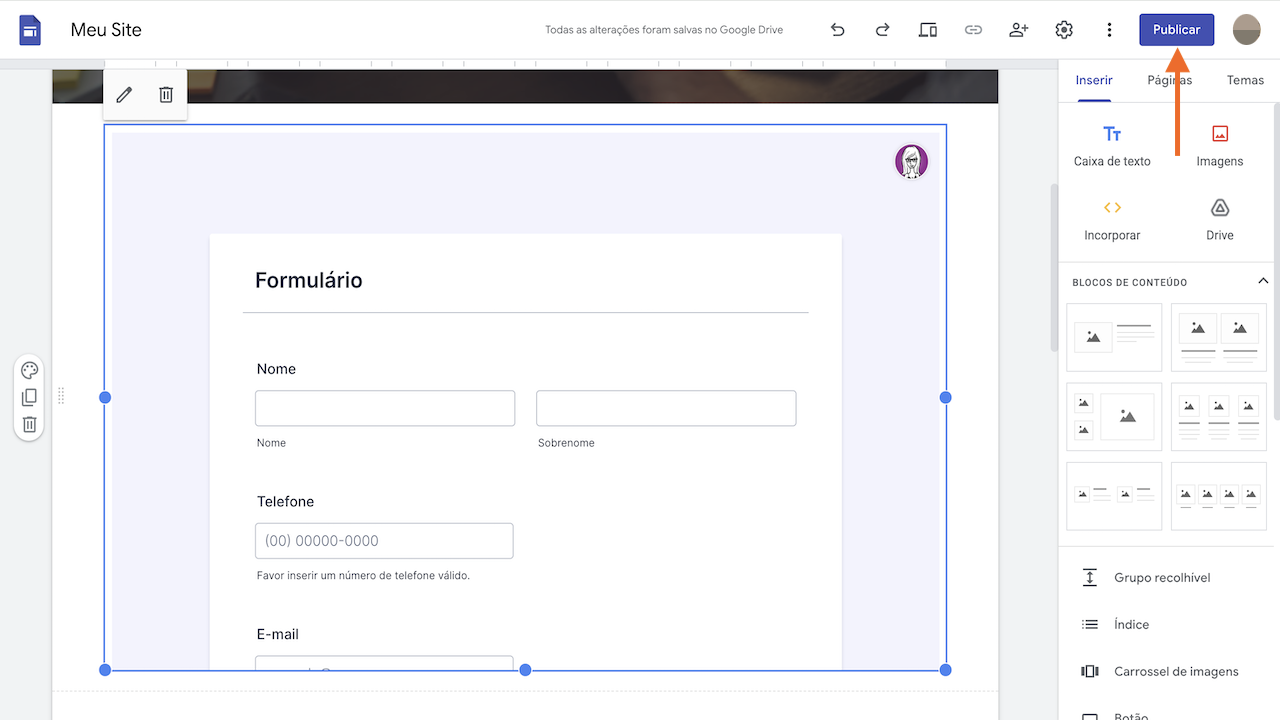This screenshot has width=1280, height=720.
Task: Grab the section drag handle dots
Action: (x=61, y=396)
